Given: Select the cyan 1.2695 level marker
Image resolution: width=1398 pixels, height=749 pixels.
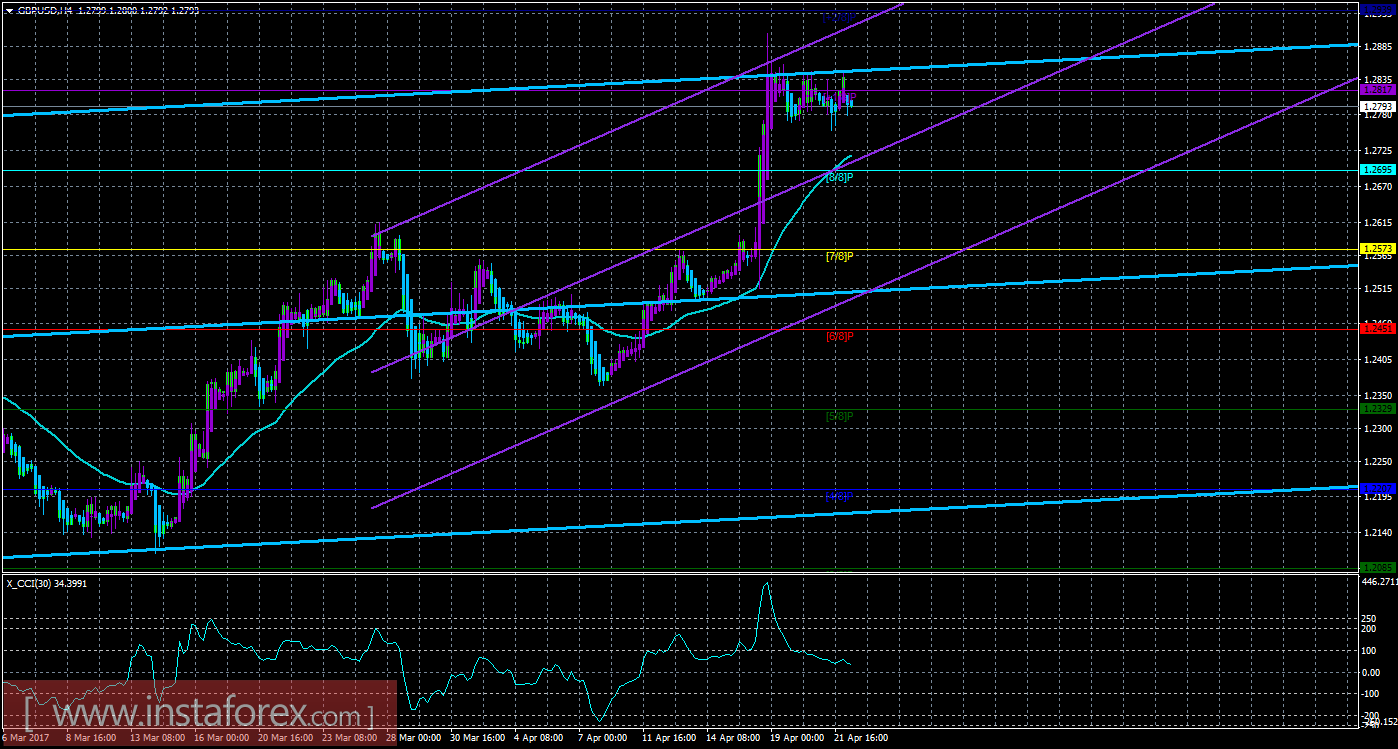Looking at the screenshot, I should (x=1380, y=171).
